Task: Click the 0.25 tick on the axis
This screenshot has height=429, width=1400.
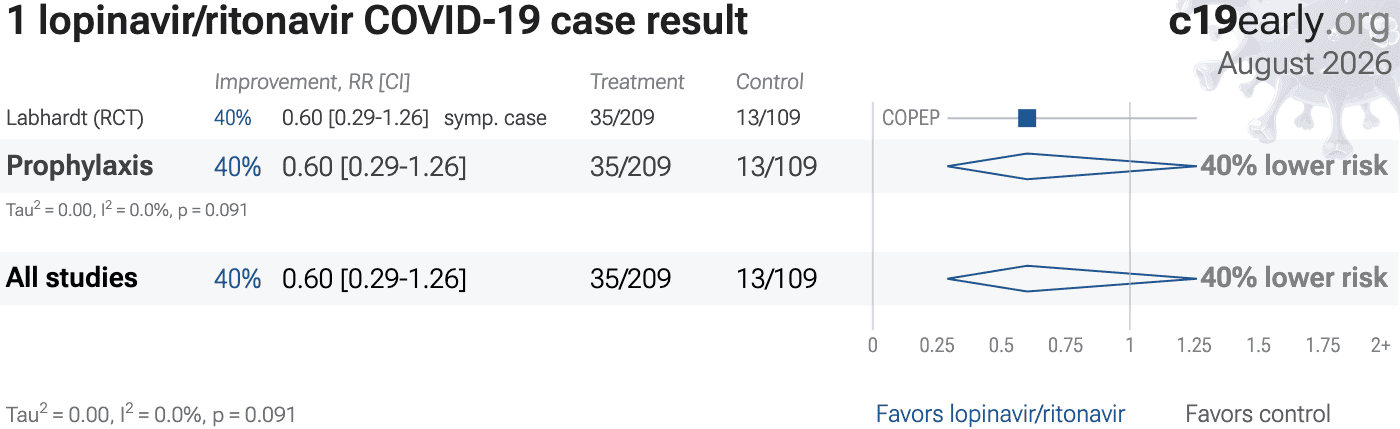Action: click(937, 346)
